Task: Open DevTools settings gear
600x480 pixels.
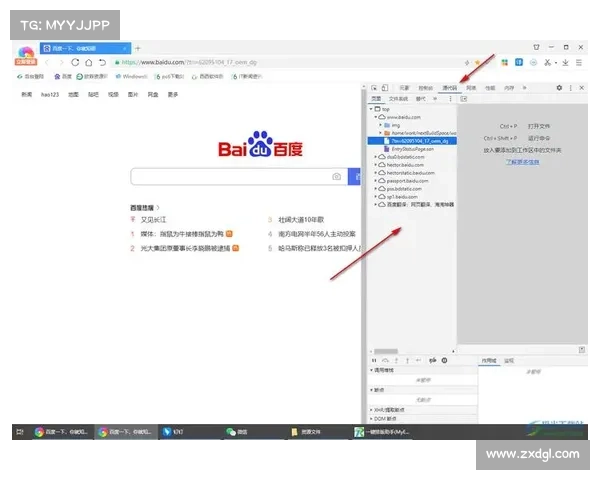Action: tap(559, 88)
